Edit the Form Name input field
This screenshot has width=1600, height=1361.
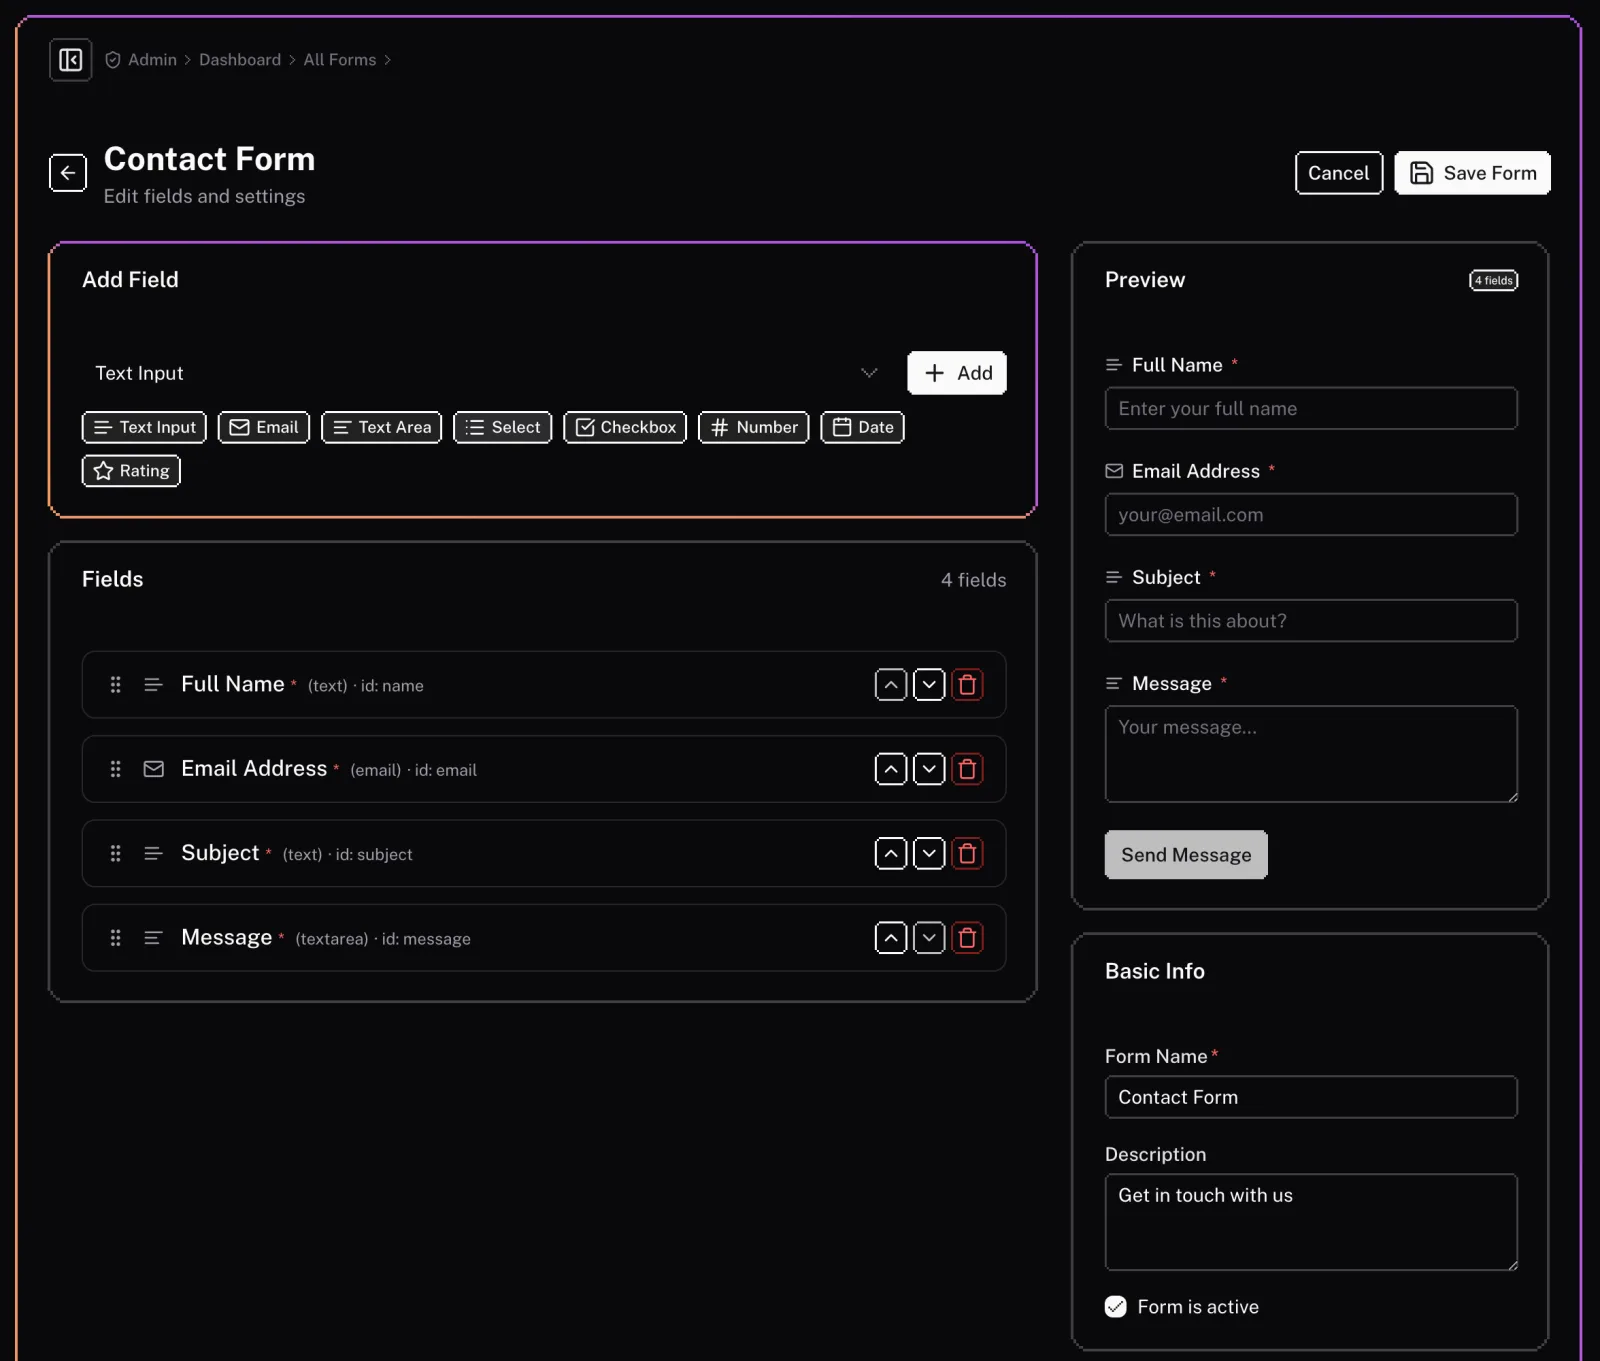1311,1097
